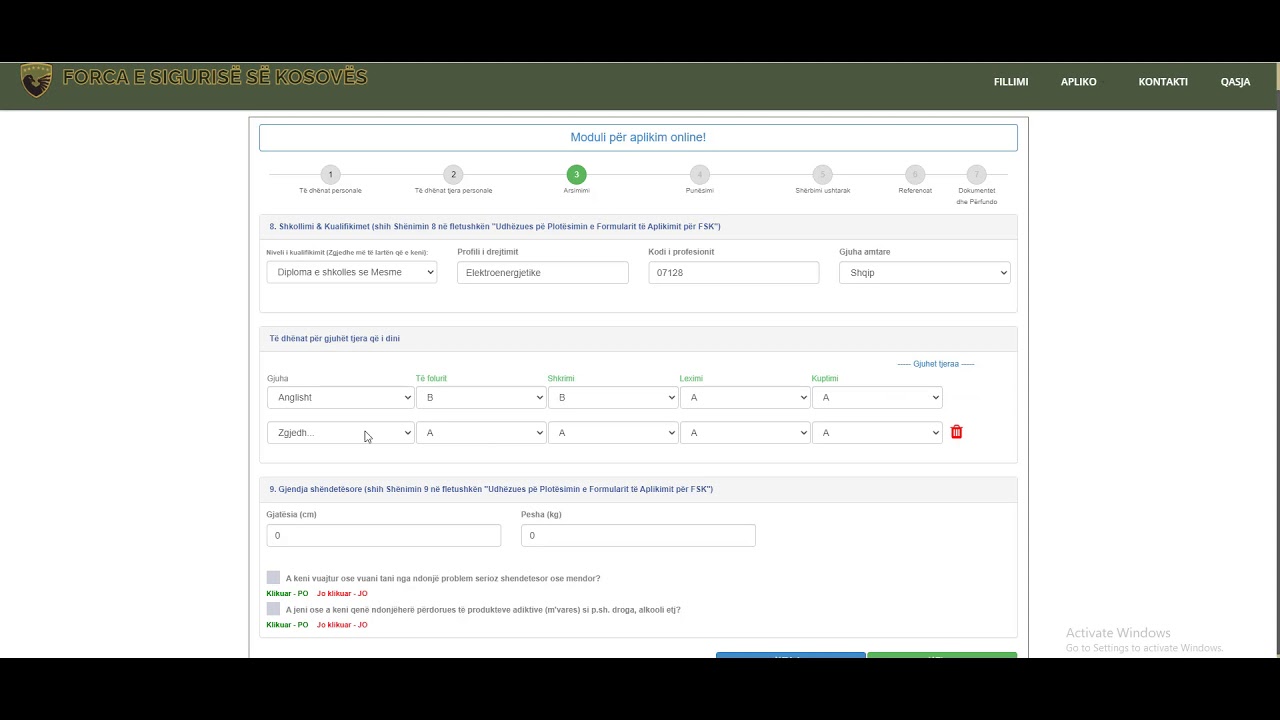Viewport: 1280px width, 720px height.
Task: Click the Moduli për aplikim online banner
Action: pyautogui.click(x=638, y=137)
